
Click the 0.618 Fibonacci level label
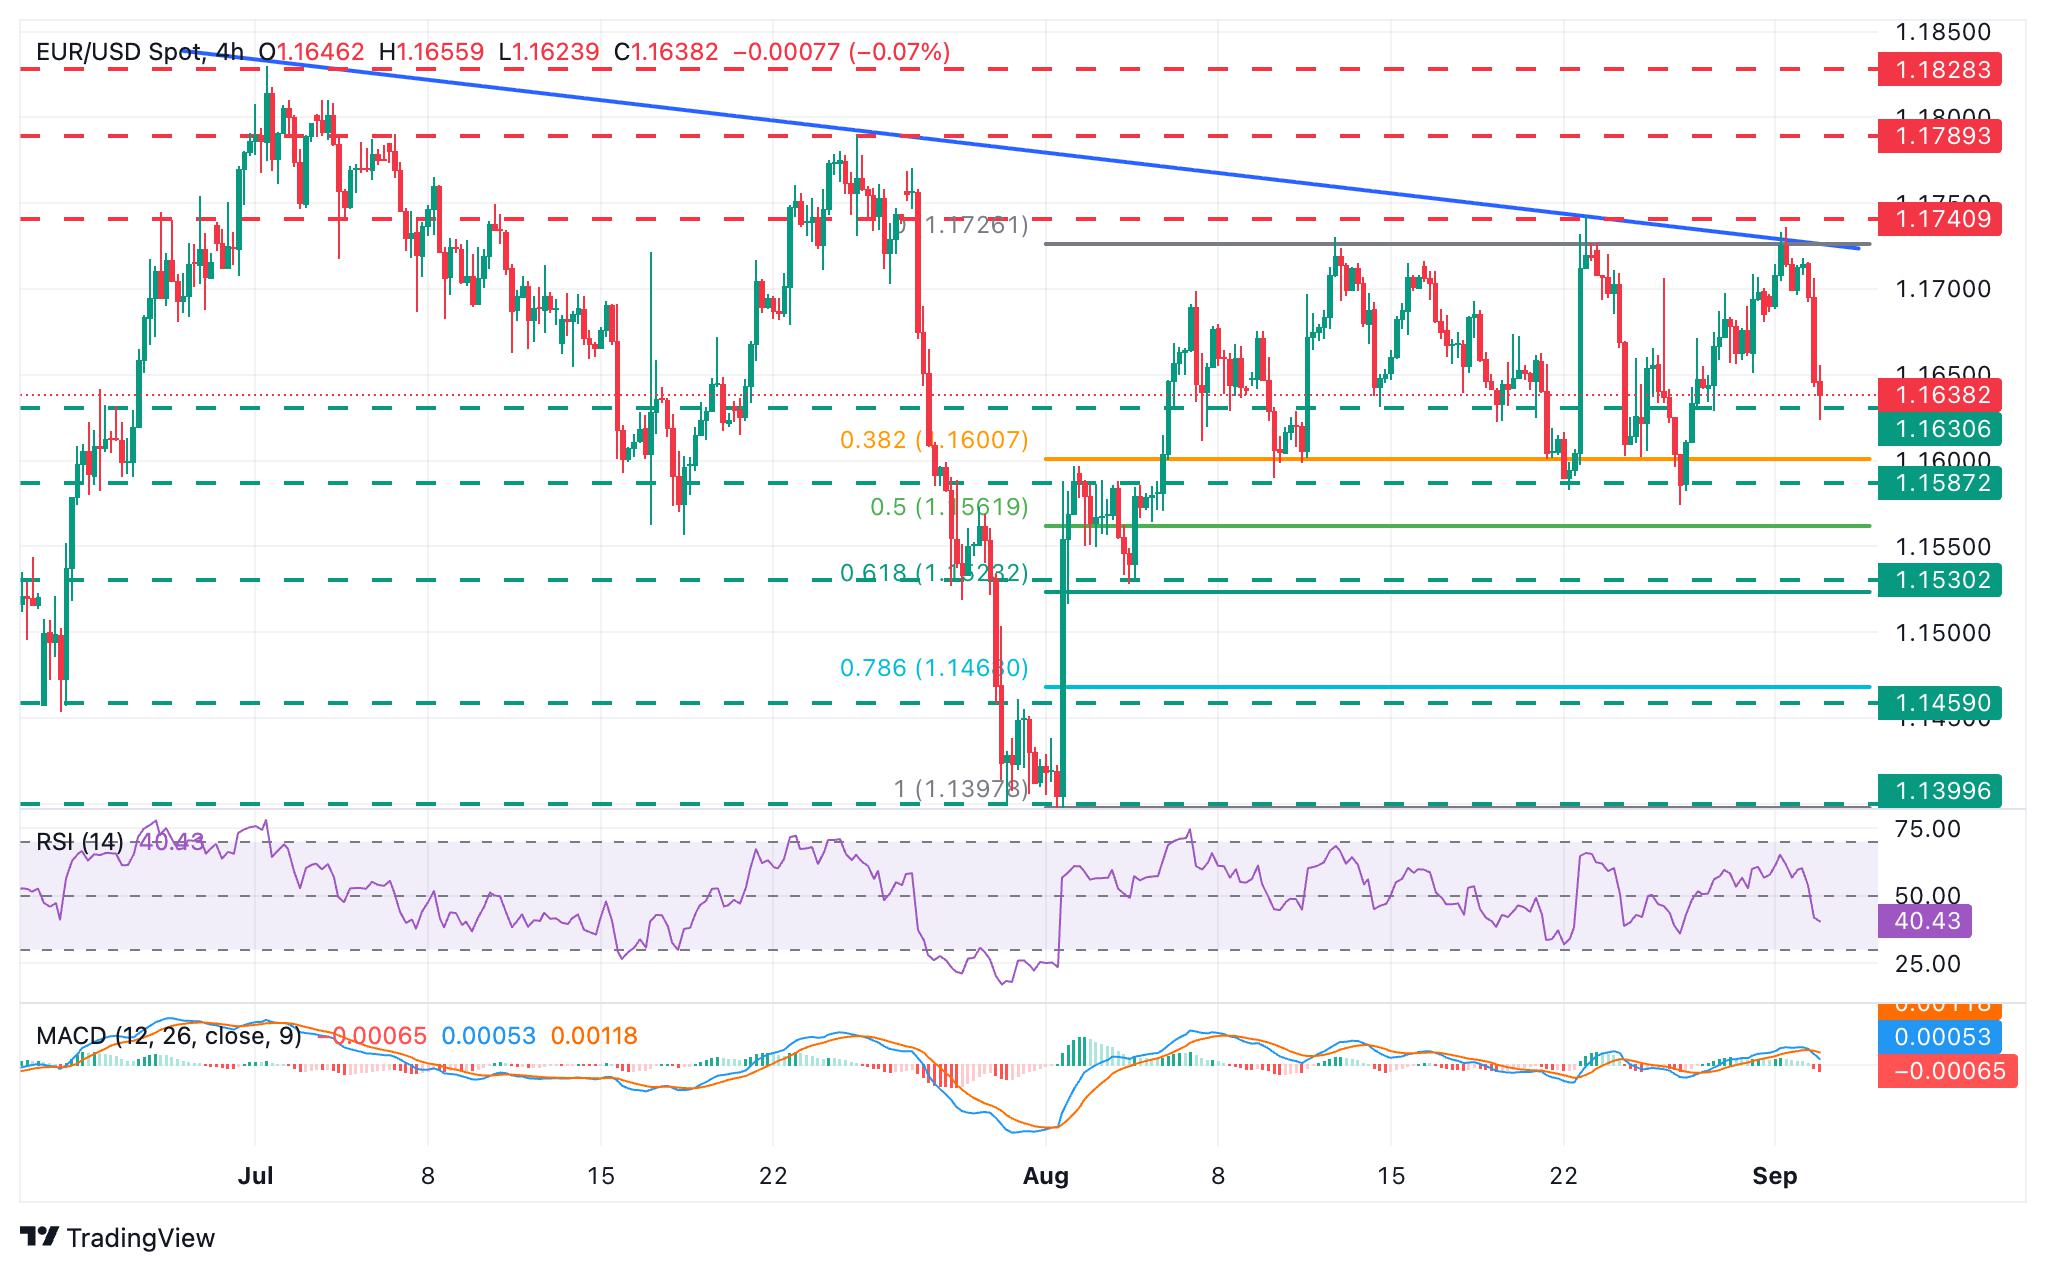click(x=934, y=573)
